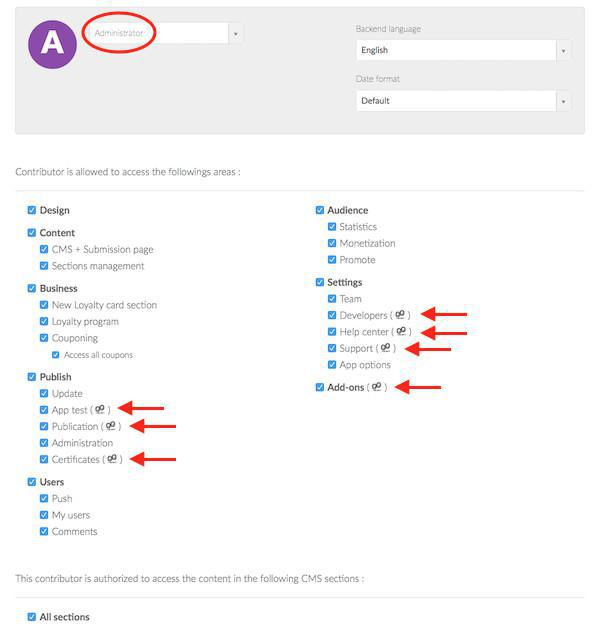Open the Date format dropdown
Screen dimensions: 600x637
click(463, 101)
